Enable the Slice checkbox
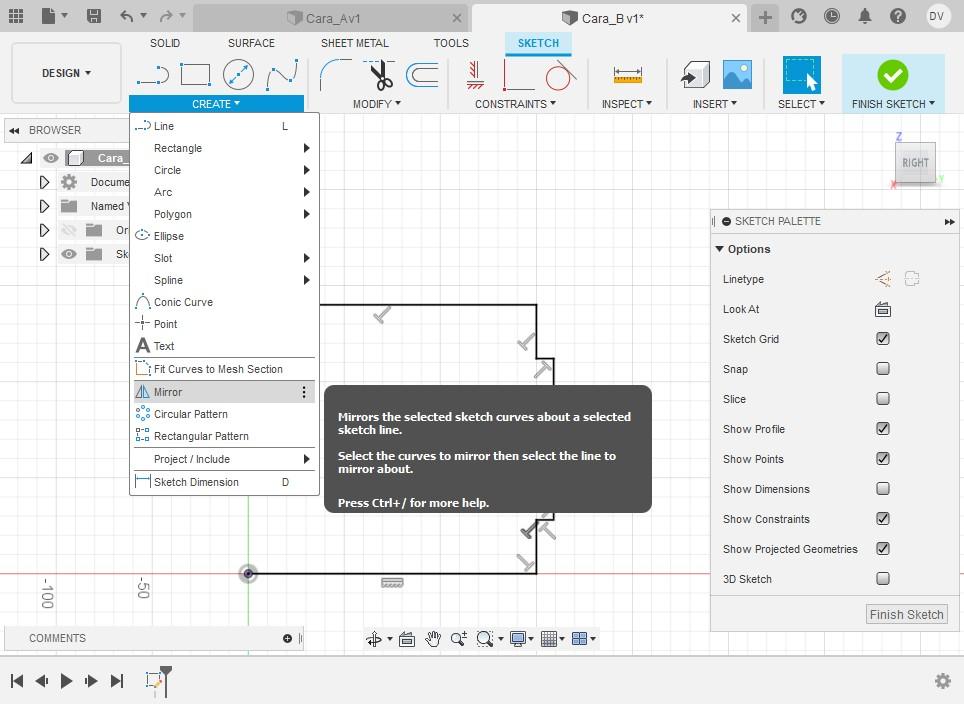The image size is (964, 704). (883, 399)
